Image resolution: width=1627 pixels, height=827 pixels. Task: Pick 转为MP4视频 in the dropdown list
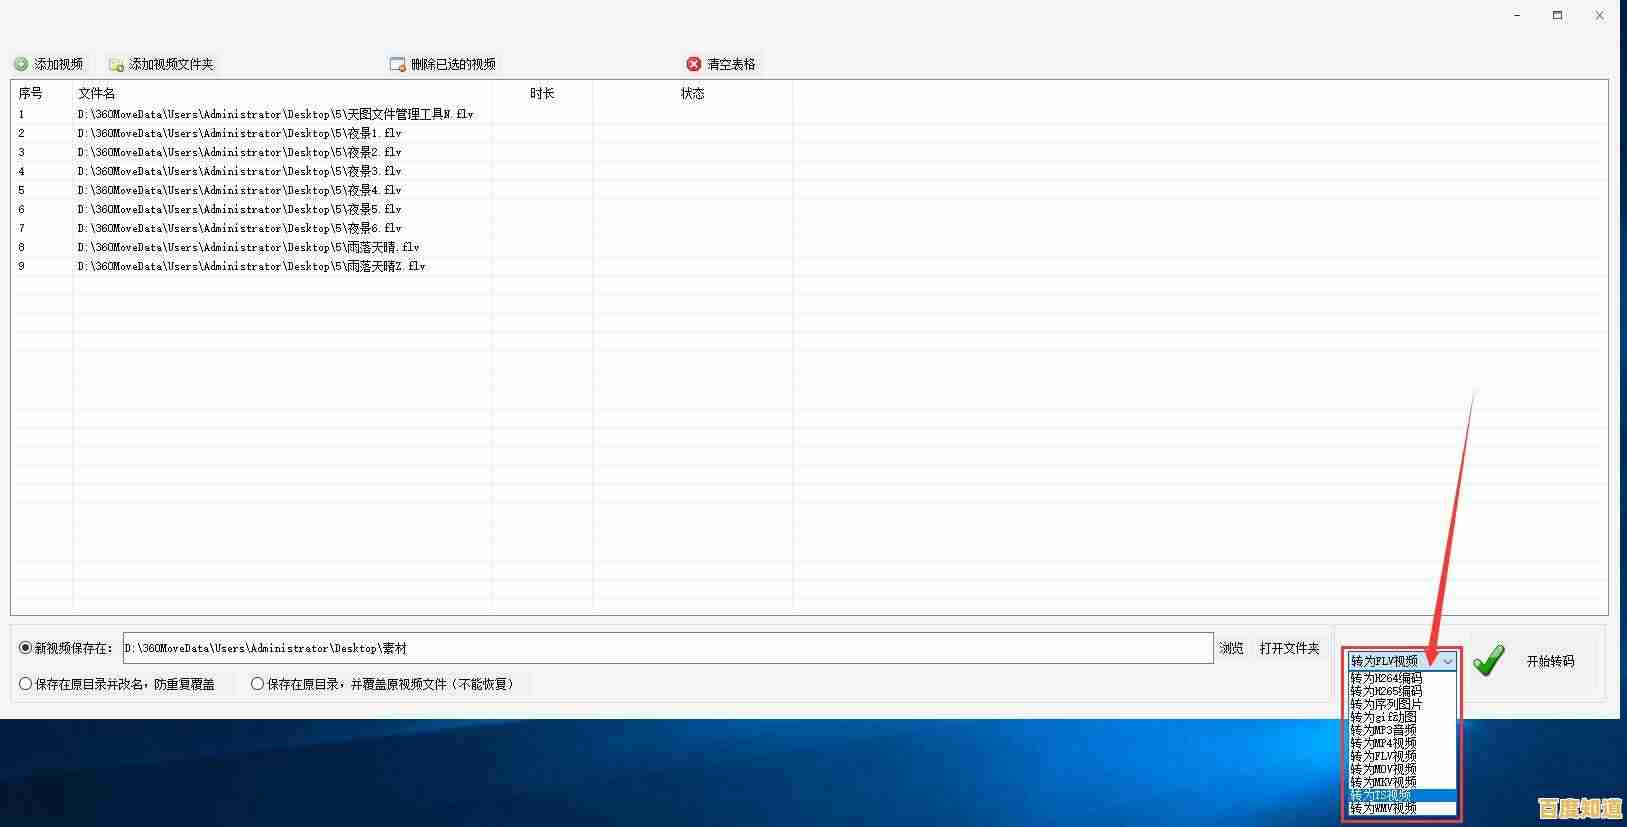(1383, 744)
